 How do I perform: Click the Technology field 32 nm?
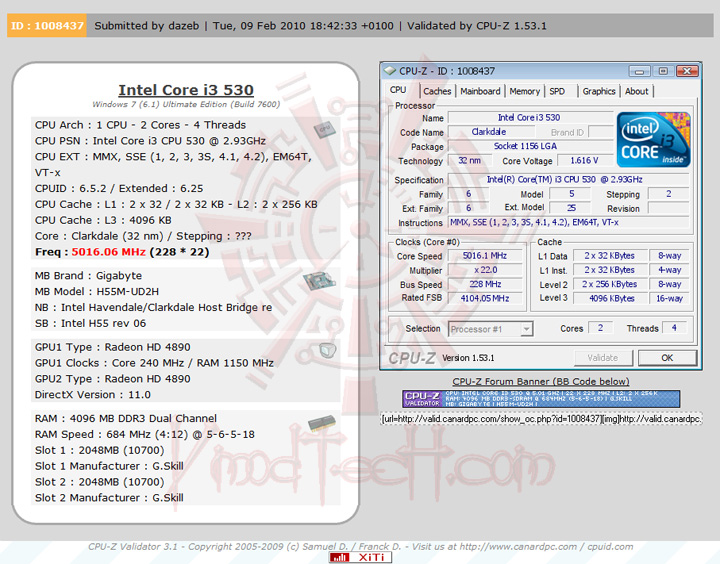coord(469,160)
